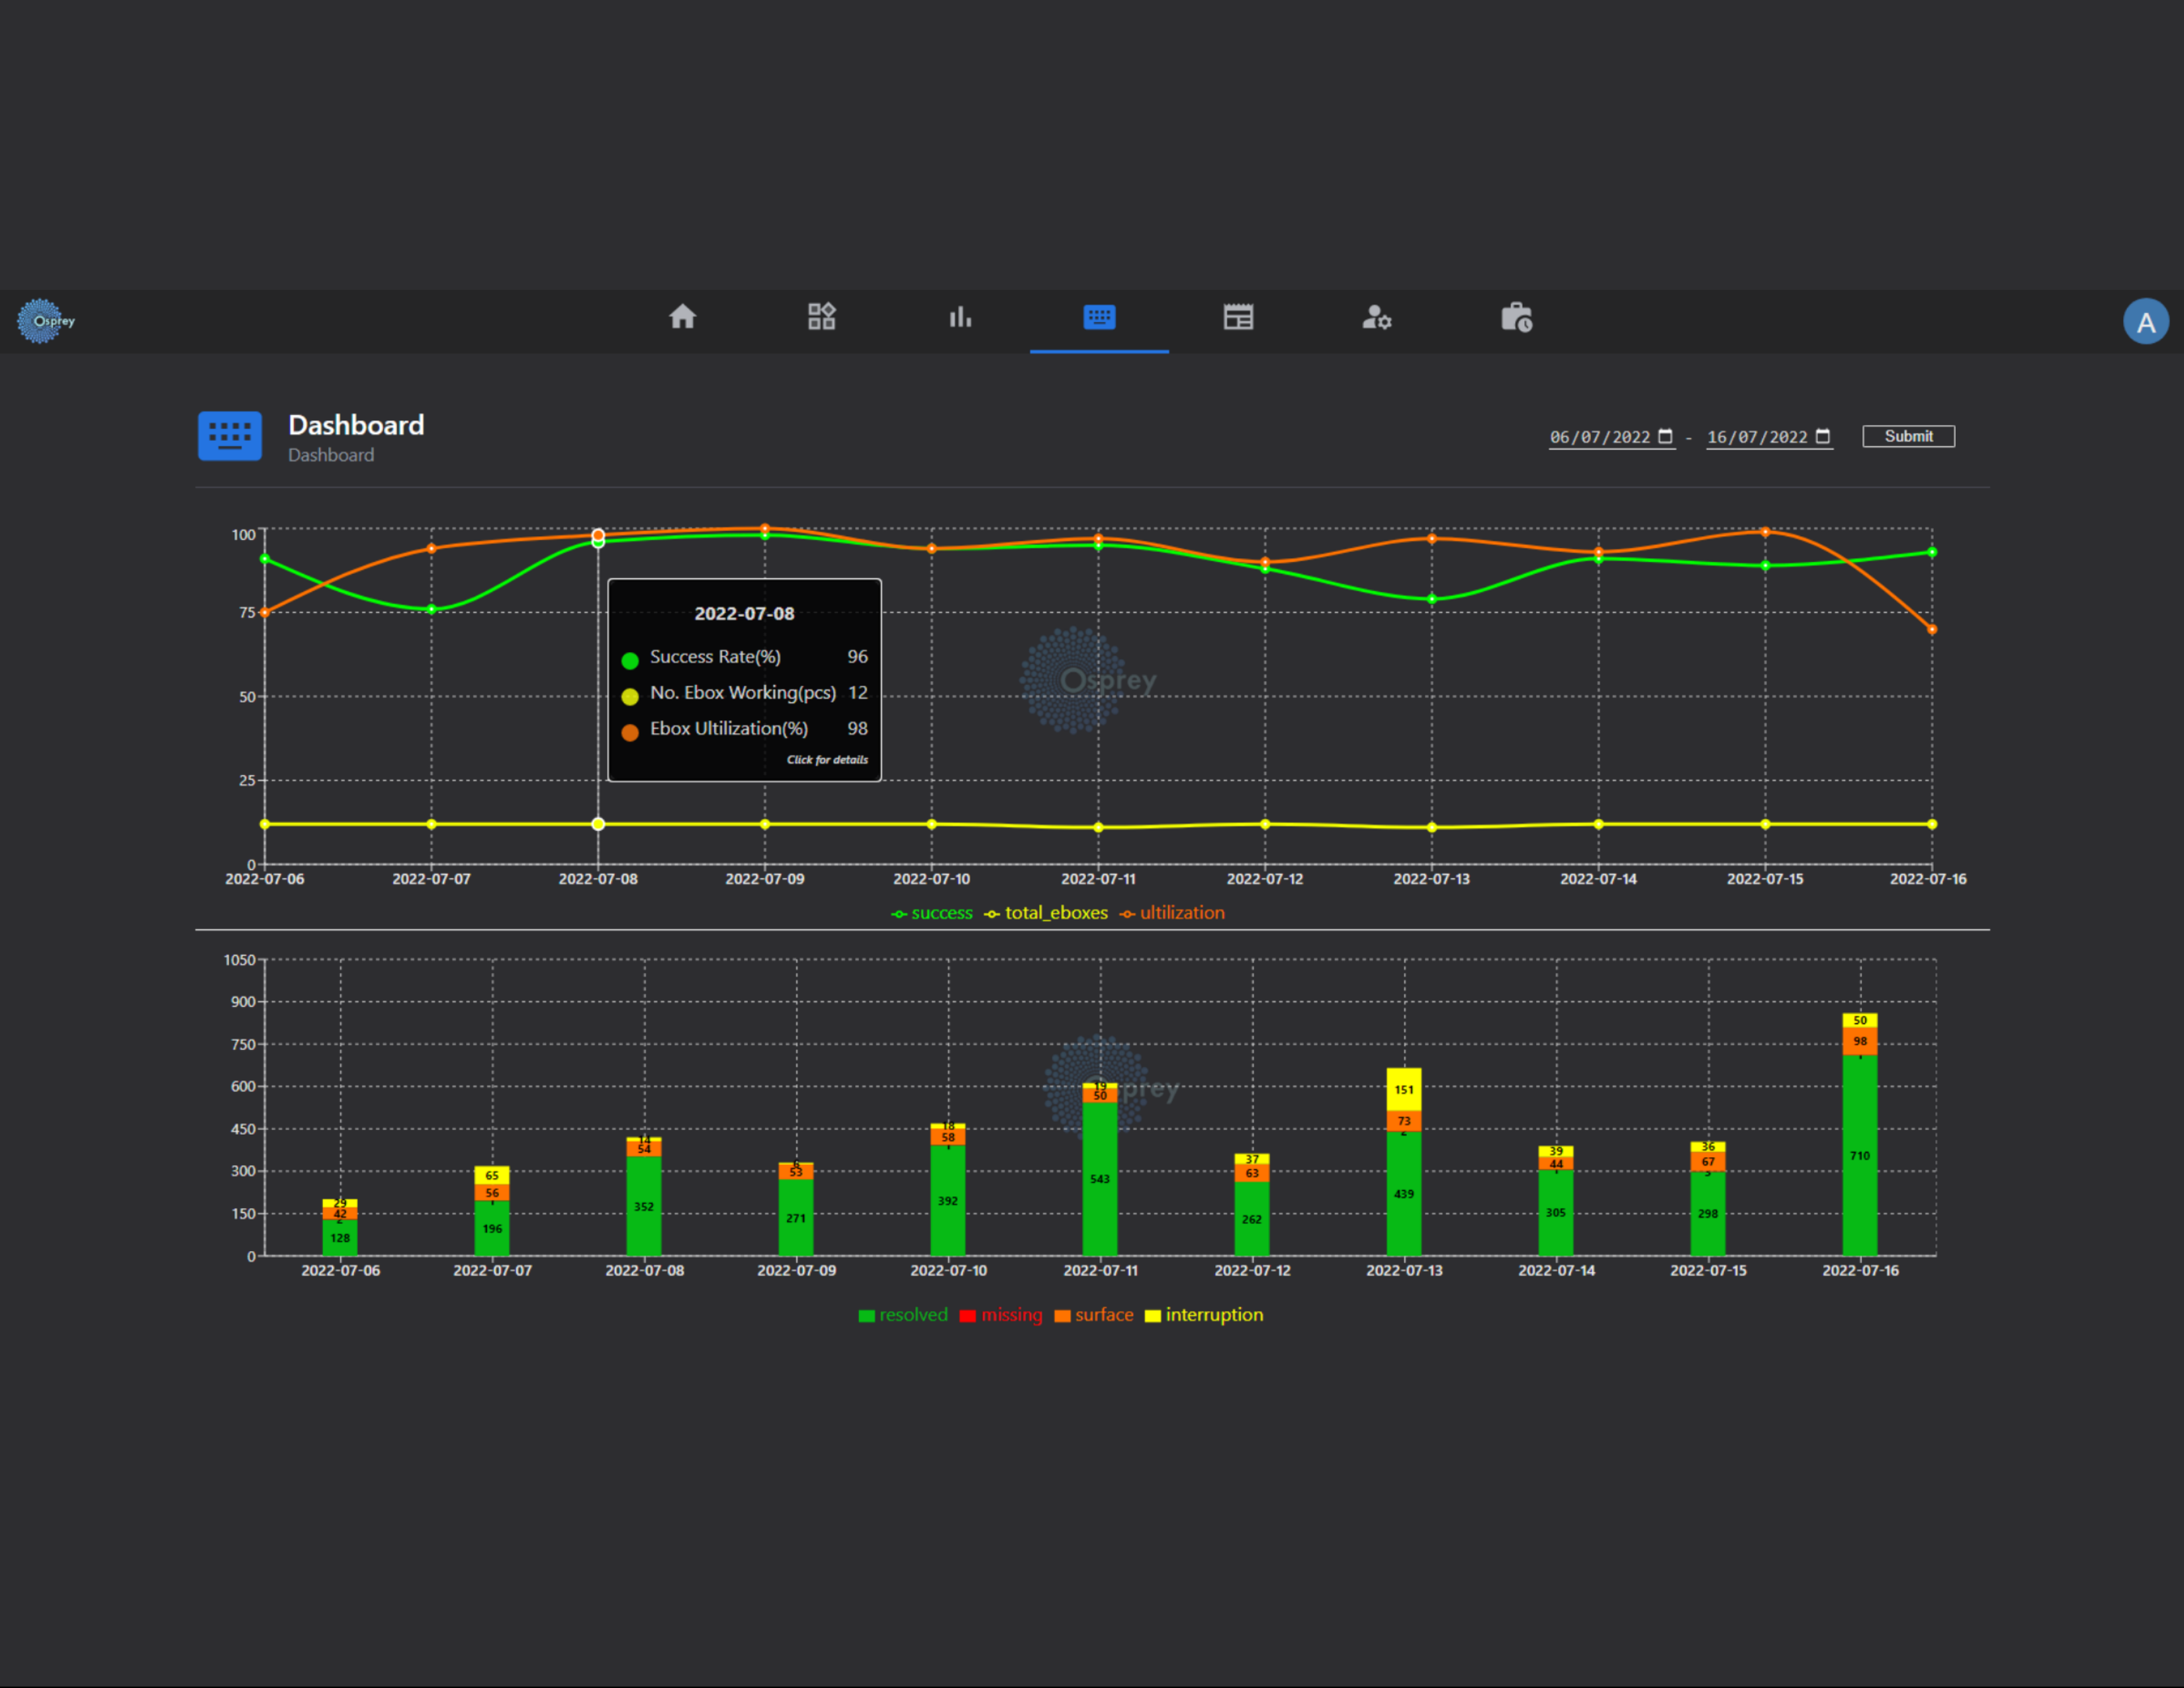Open the bar chart statistics icon
The width and height of the screenshot is (2184, 1688).
point(960,317)
